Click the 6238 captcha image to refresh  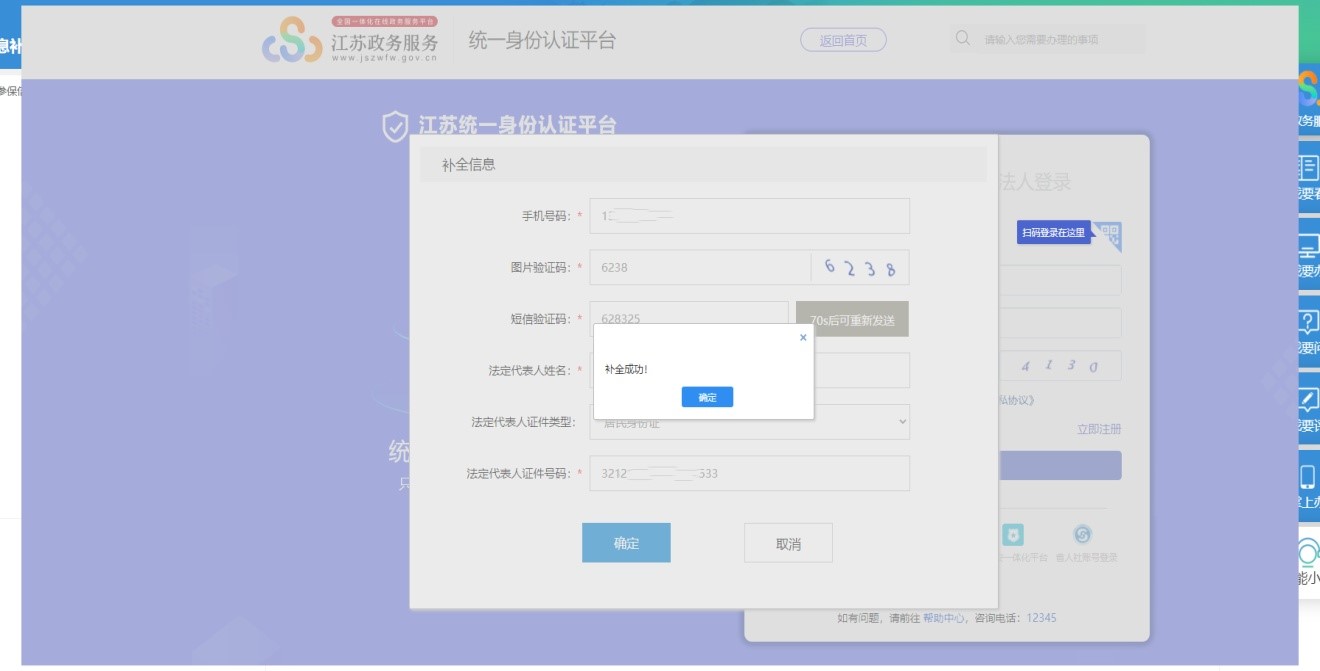point(859,267)
